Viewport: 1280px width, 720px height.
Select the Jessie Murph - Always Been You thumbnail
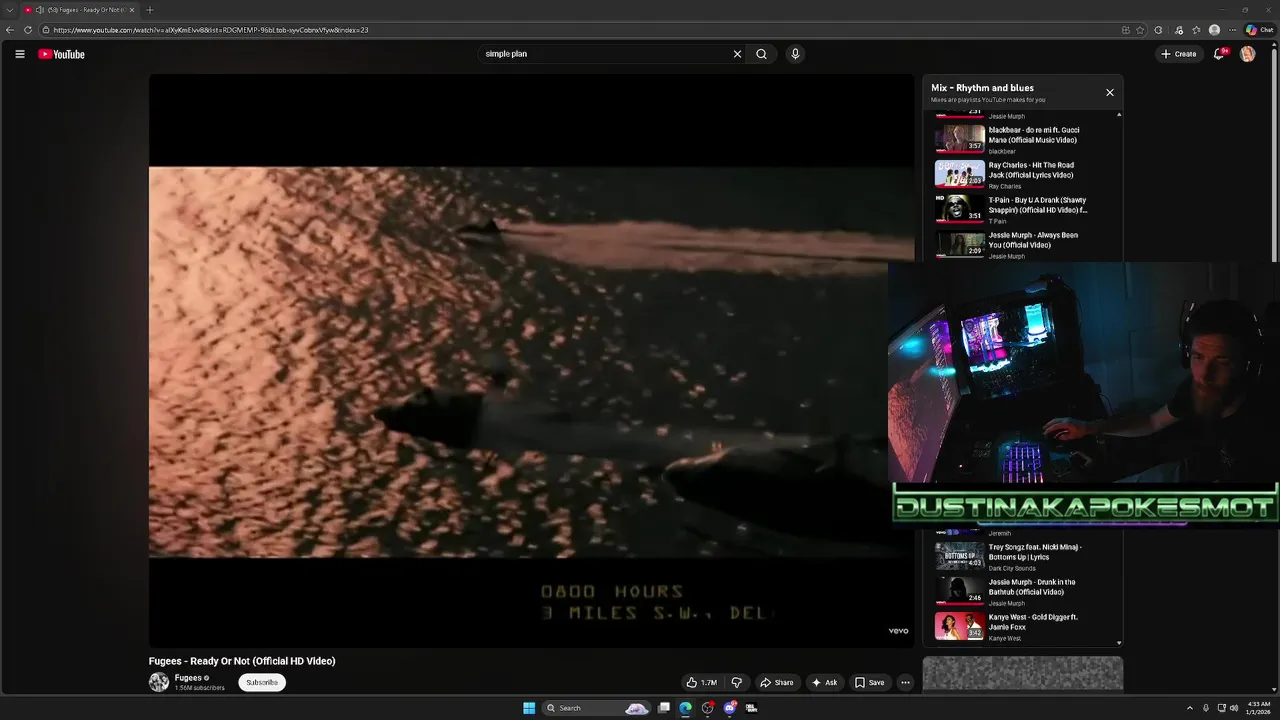(x=959, y=243)
